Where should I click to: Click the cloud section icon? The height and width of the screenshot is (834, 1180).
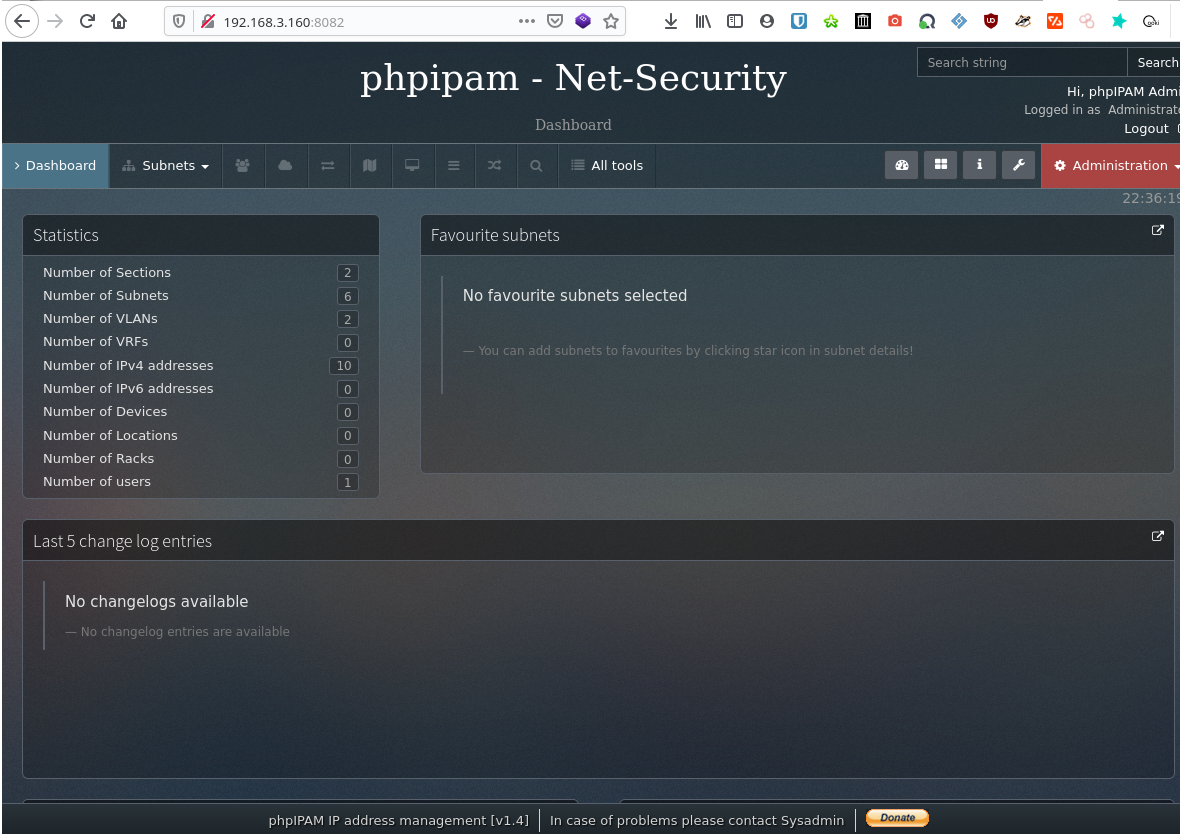286,165
